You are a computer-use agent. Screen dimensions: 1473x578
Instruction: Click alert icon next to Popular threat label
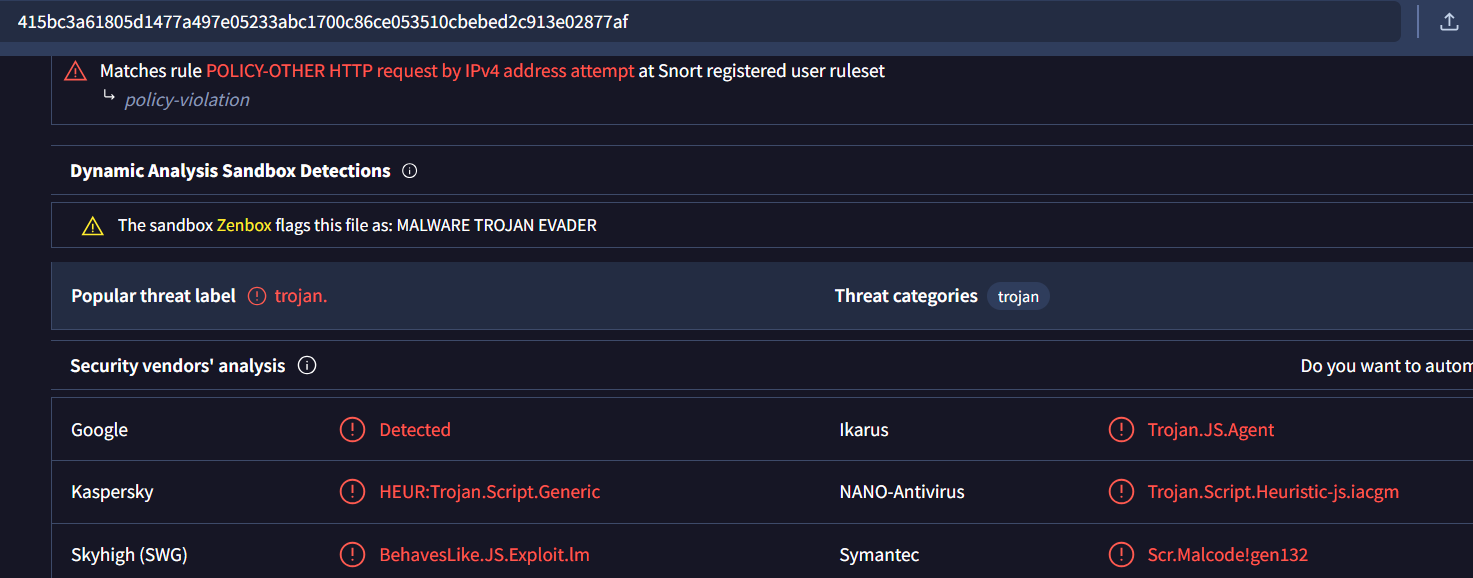point(257,296)
